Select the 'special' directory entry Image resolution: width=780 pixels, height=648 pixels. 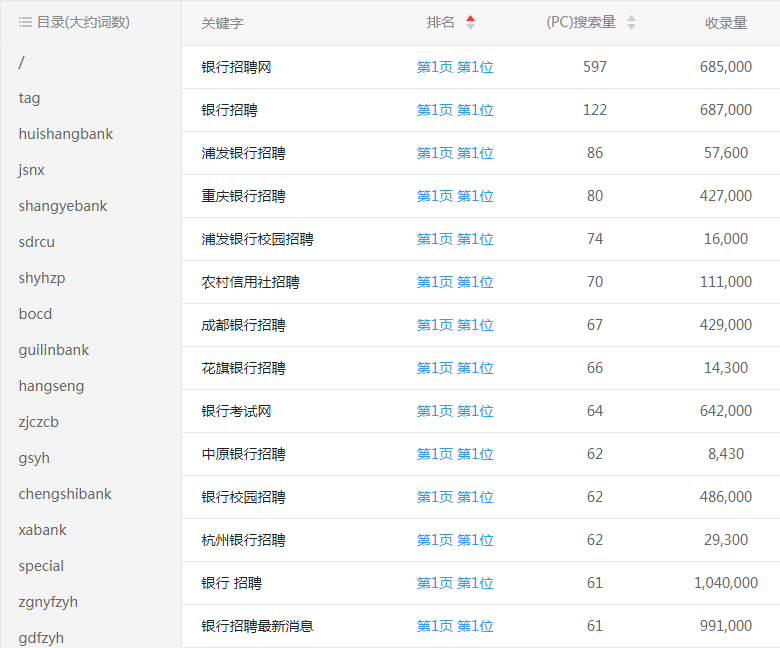pyautogui.click(x=41, y=566)
